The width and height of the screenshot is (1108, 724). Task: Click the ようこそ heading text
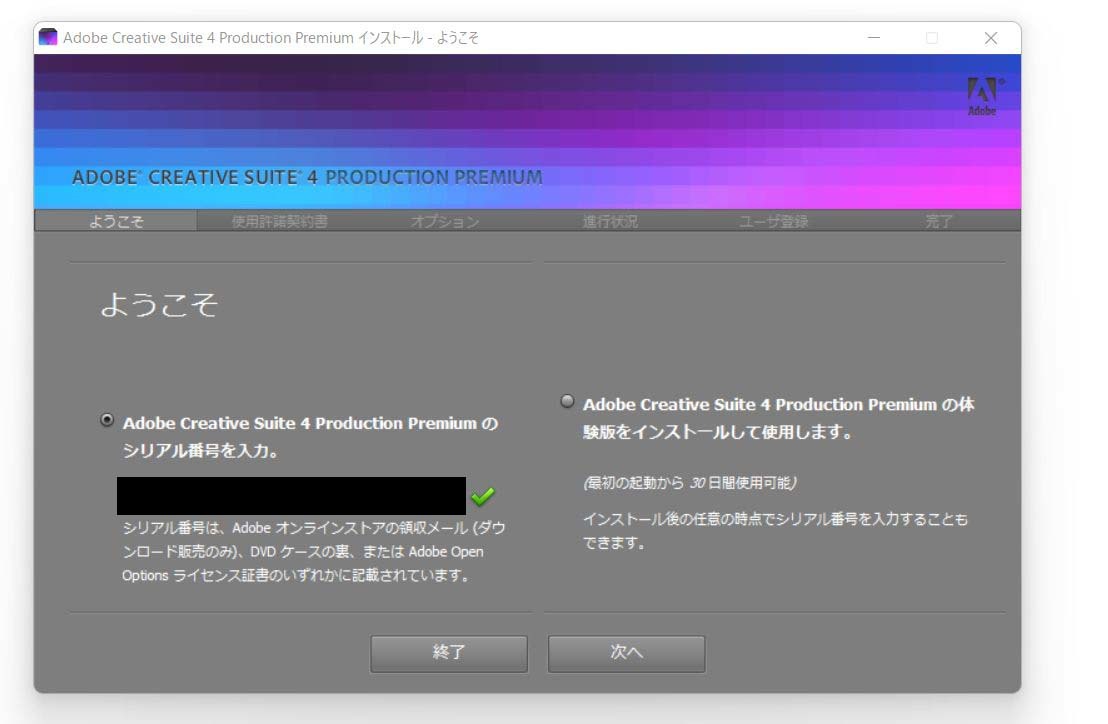[159, 304]
